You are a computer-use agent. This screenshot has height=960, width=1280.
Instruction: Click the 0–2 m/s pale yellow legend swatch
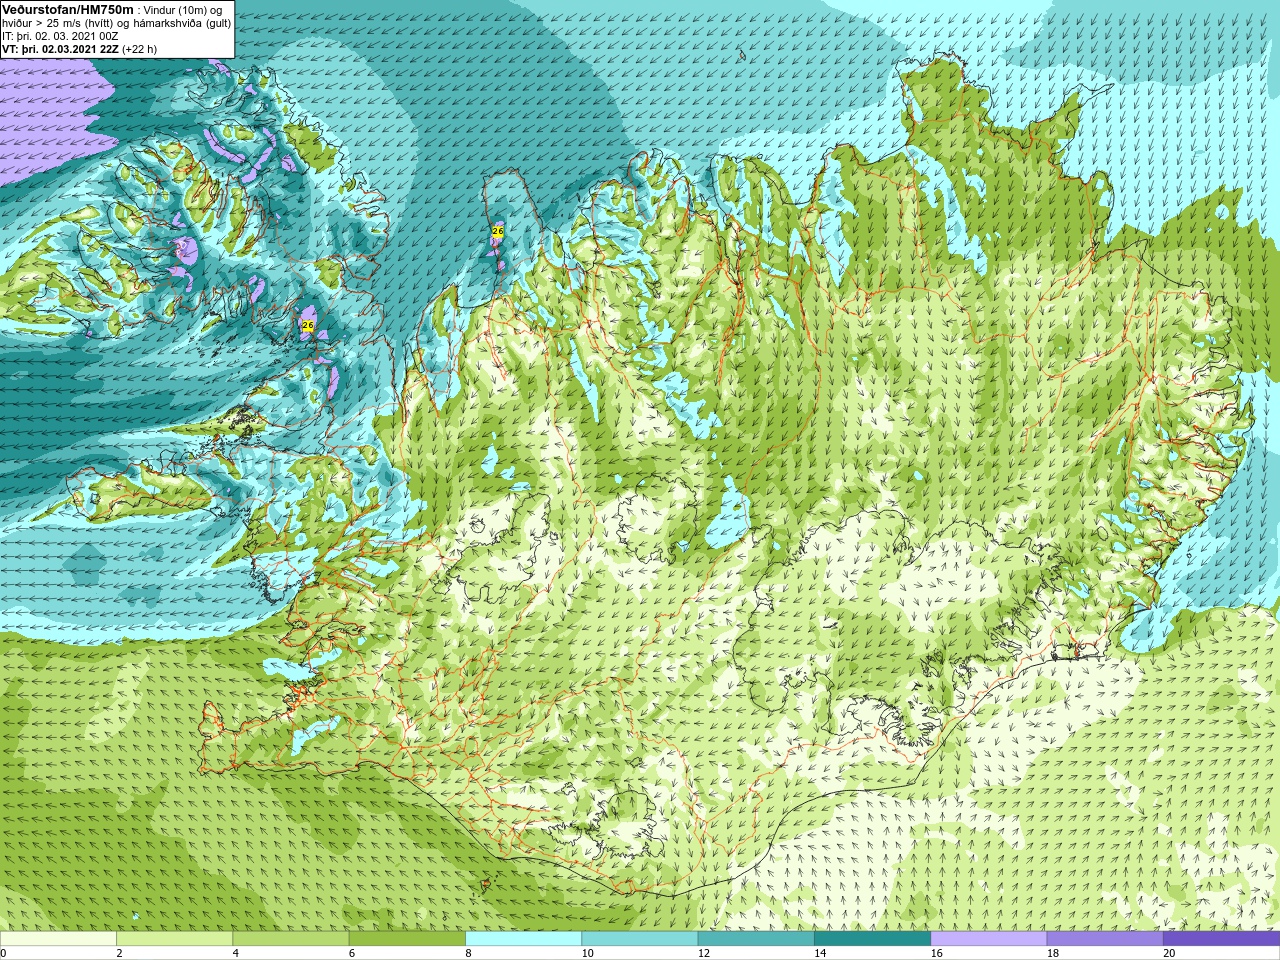[x=58, y=939]
